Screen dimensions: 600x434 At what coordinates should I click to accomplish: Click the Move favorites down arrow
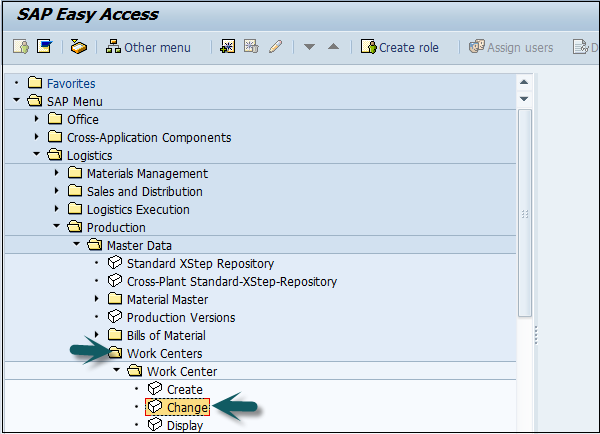click(x=309, y=47)
